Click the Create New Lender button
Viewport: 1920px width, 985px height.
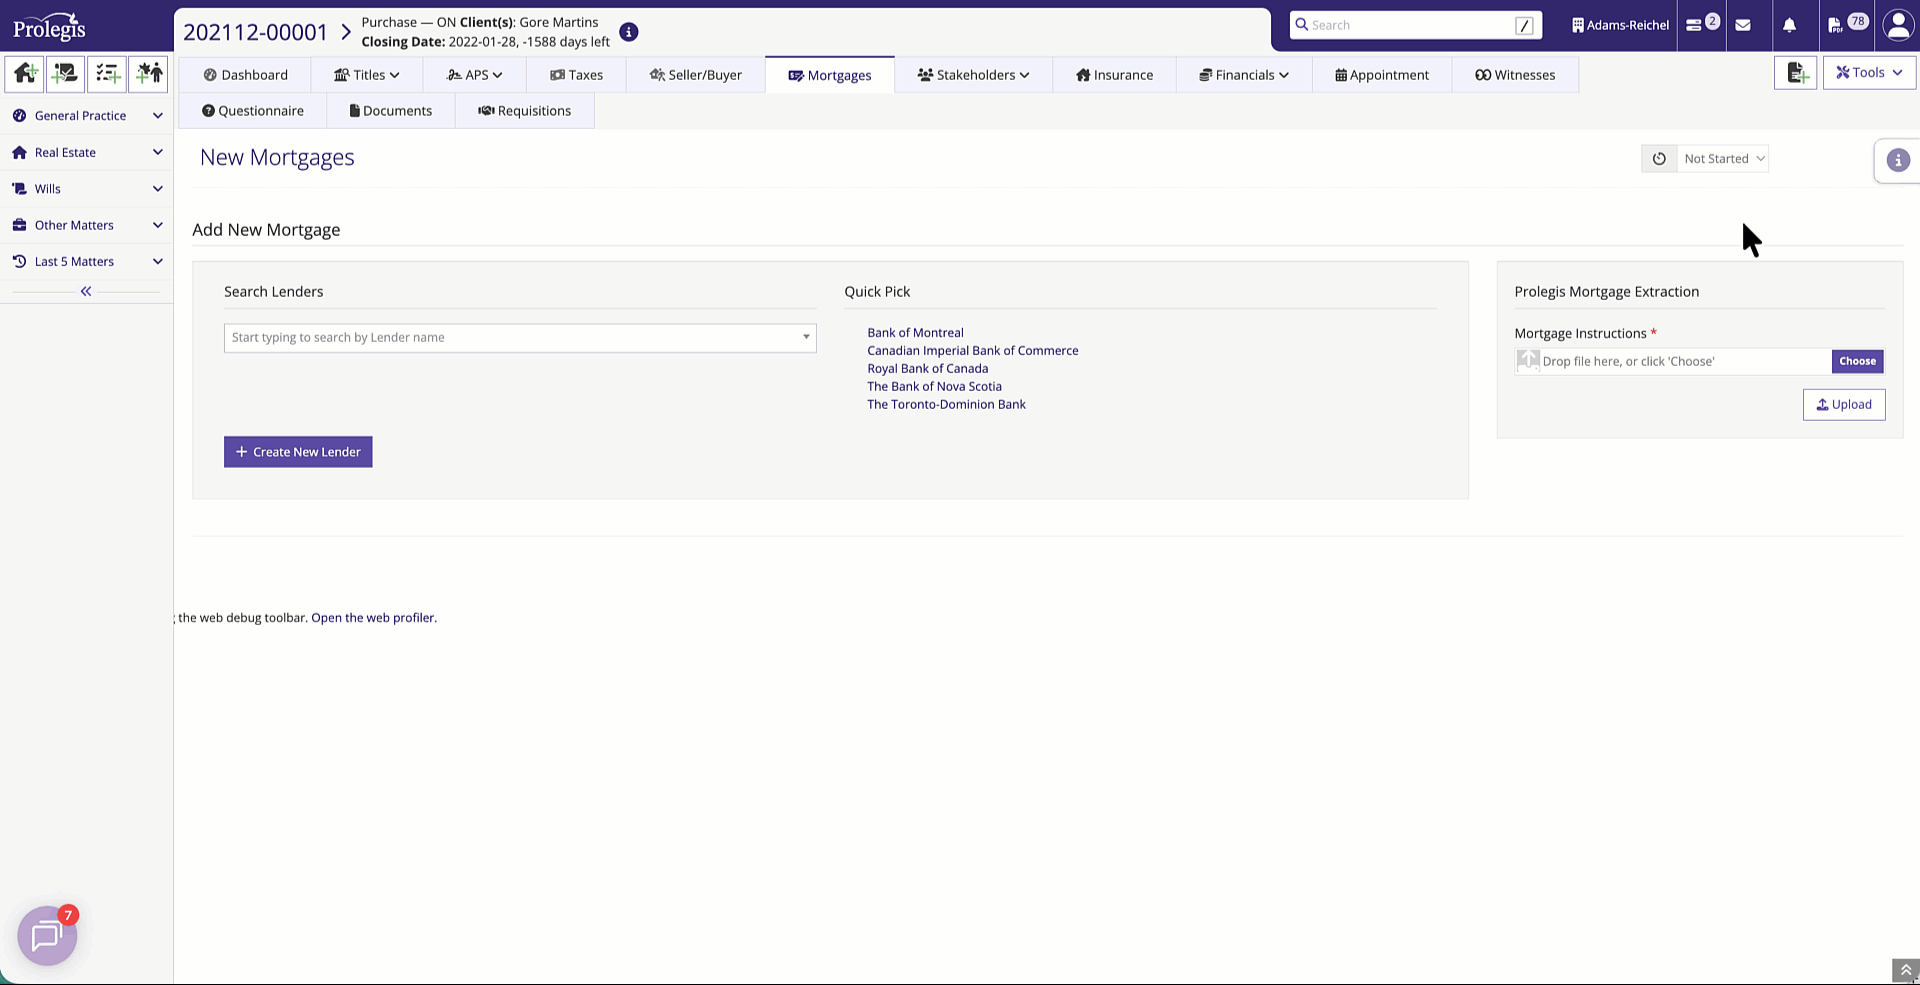point(298,452)
